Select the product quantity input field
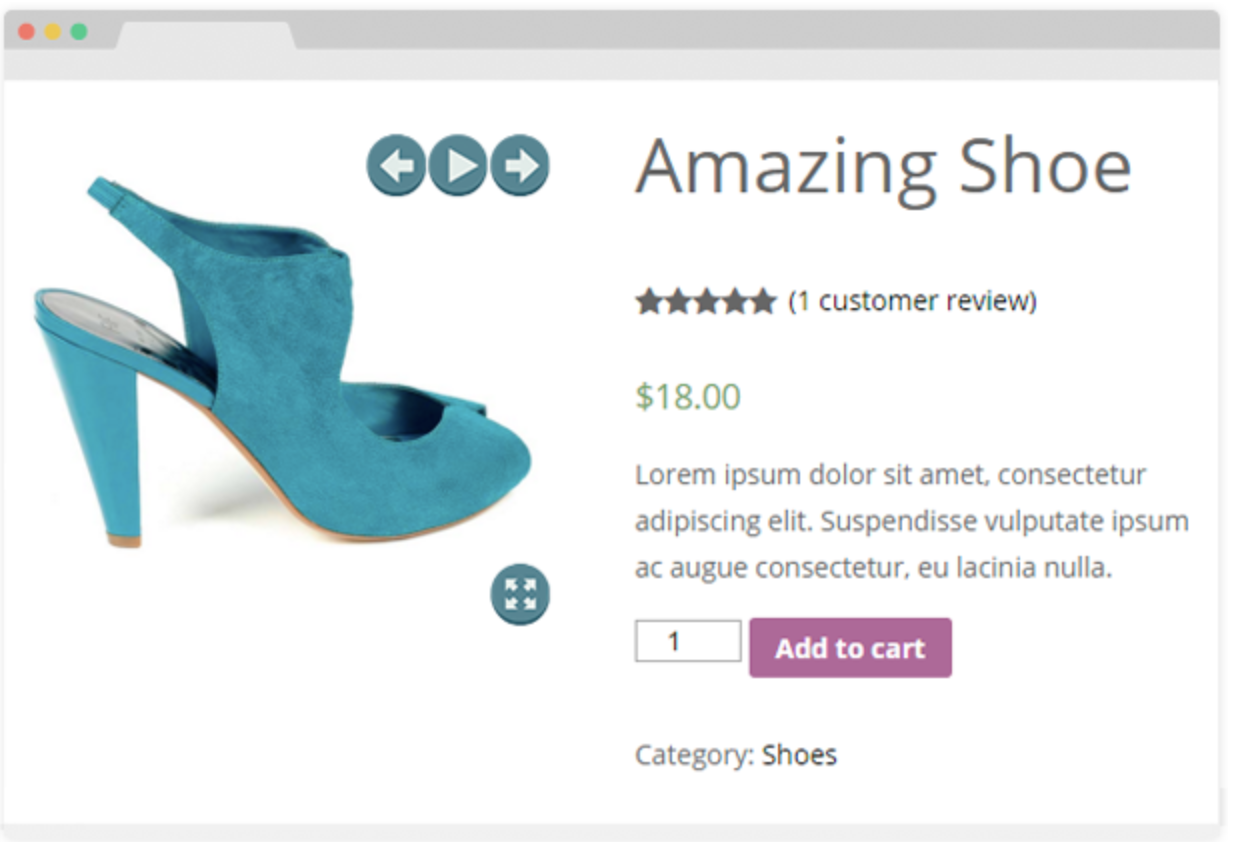 [688, 641]
